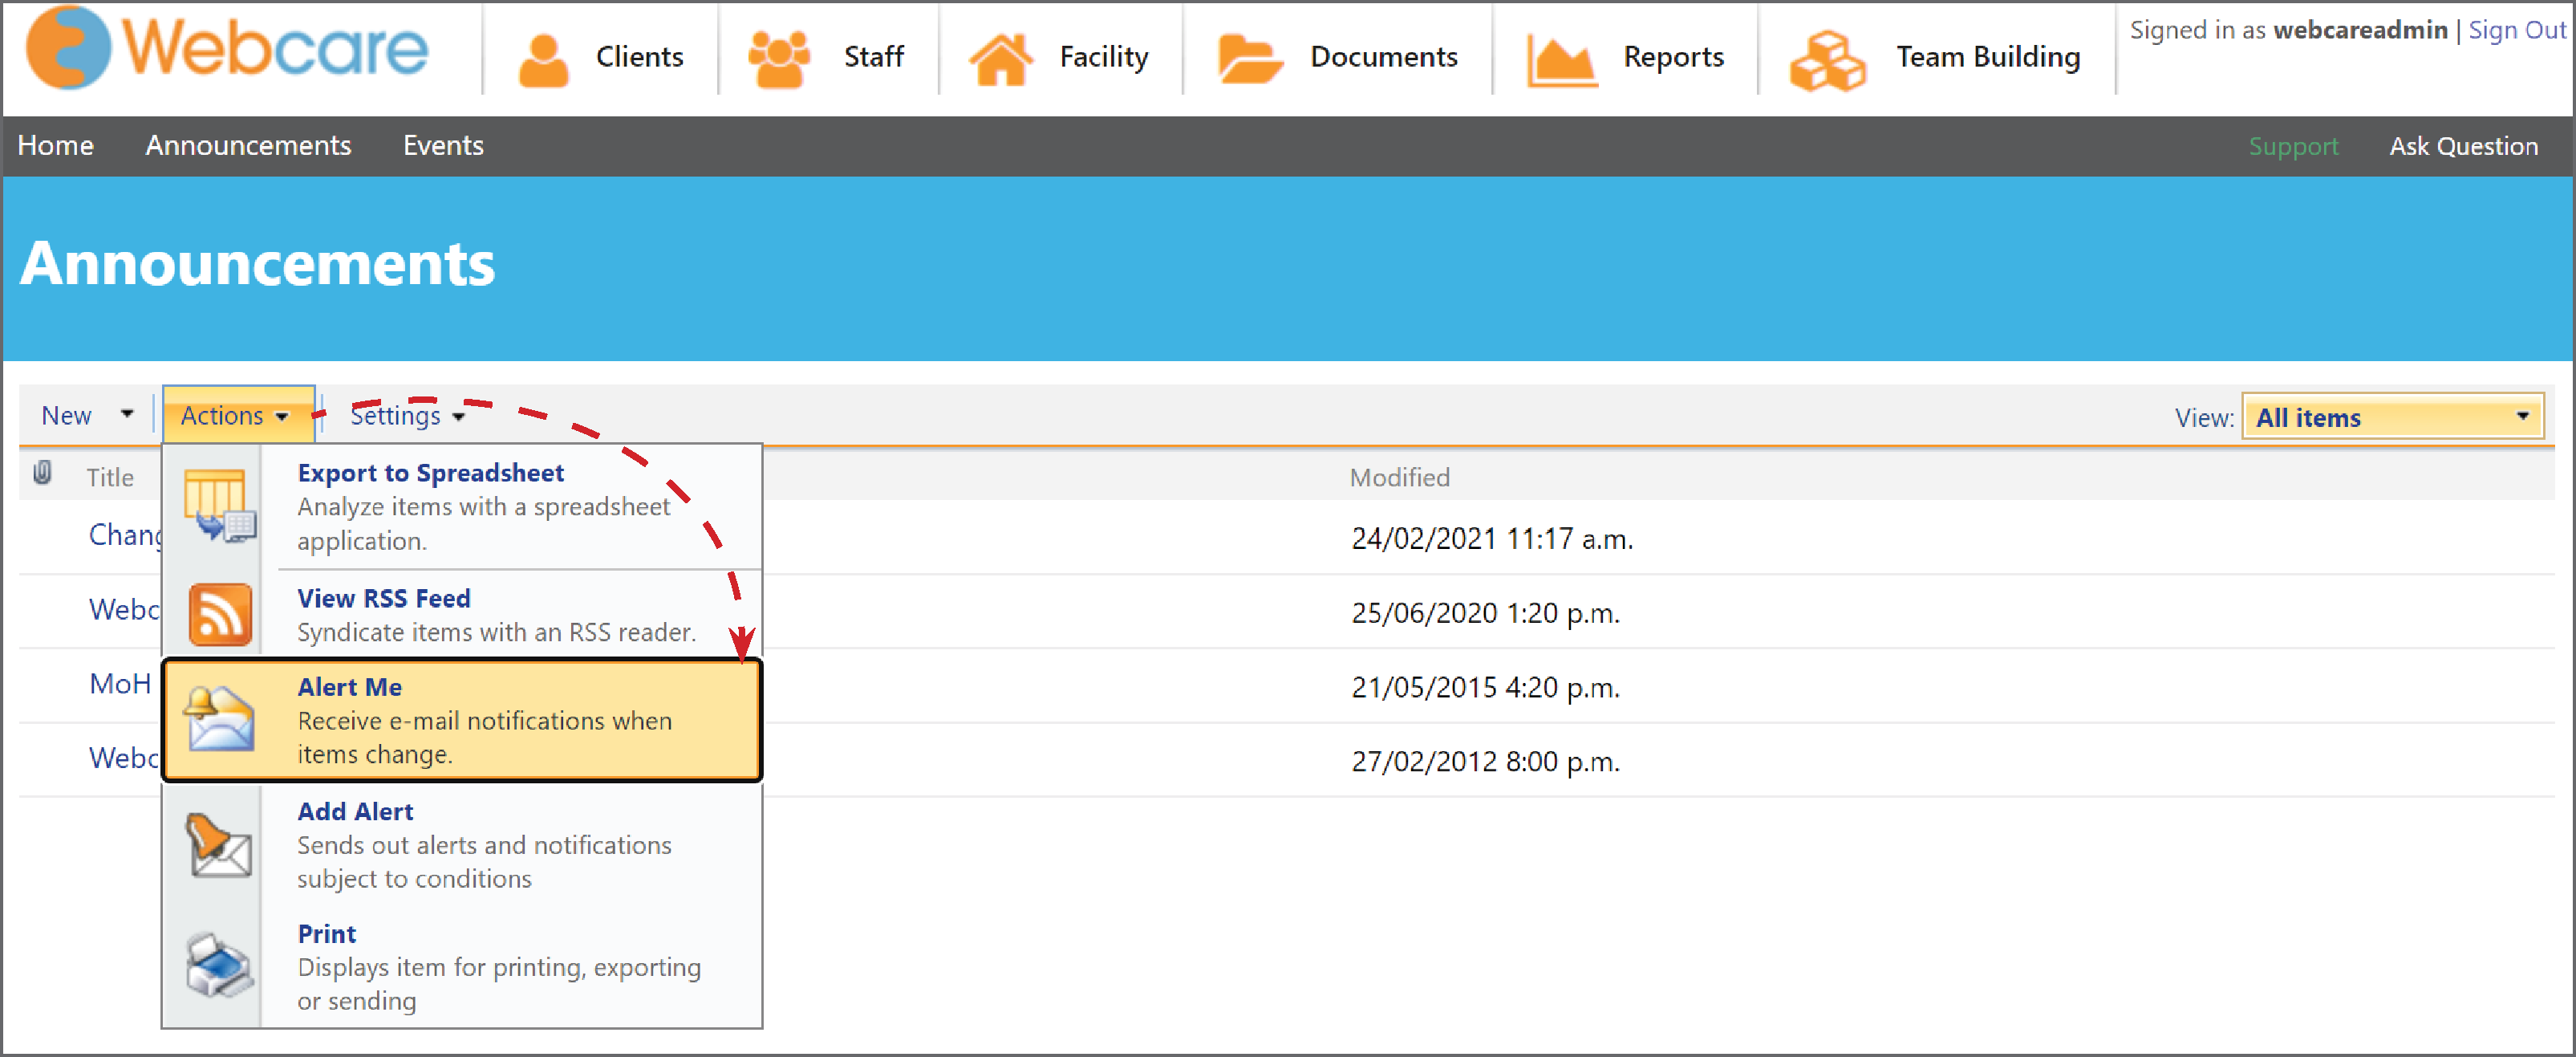The width and height of the screenshot is (2576, 1057).
Task: Open the Support link
Action: (x=2293, y=147)
